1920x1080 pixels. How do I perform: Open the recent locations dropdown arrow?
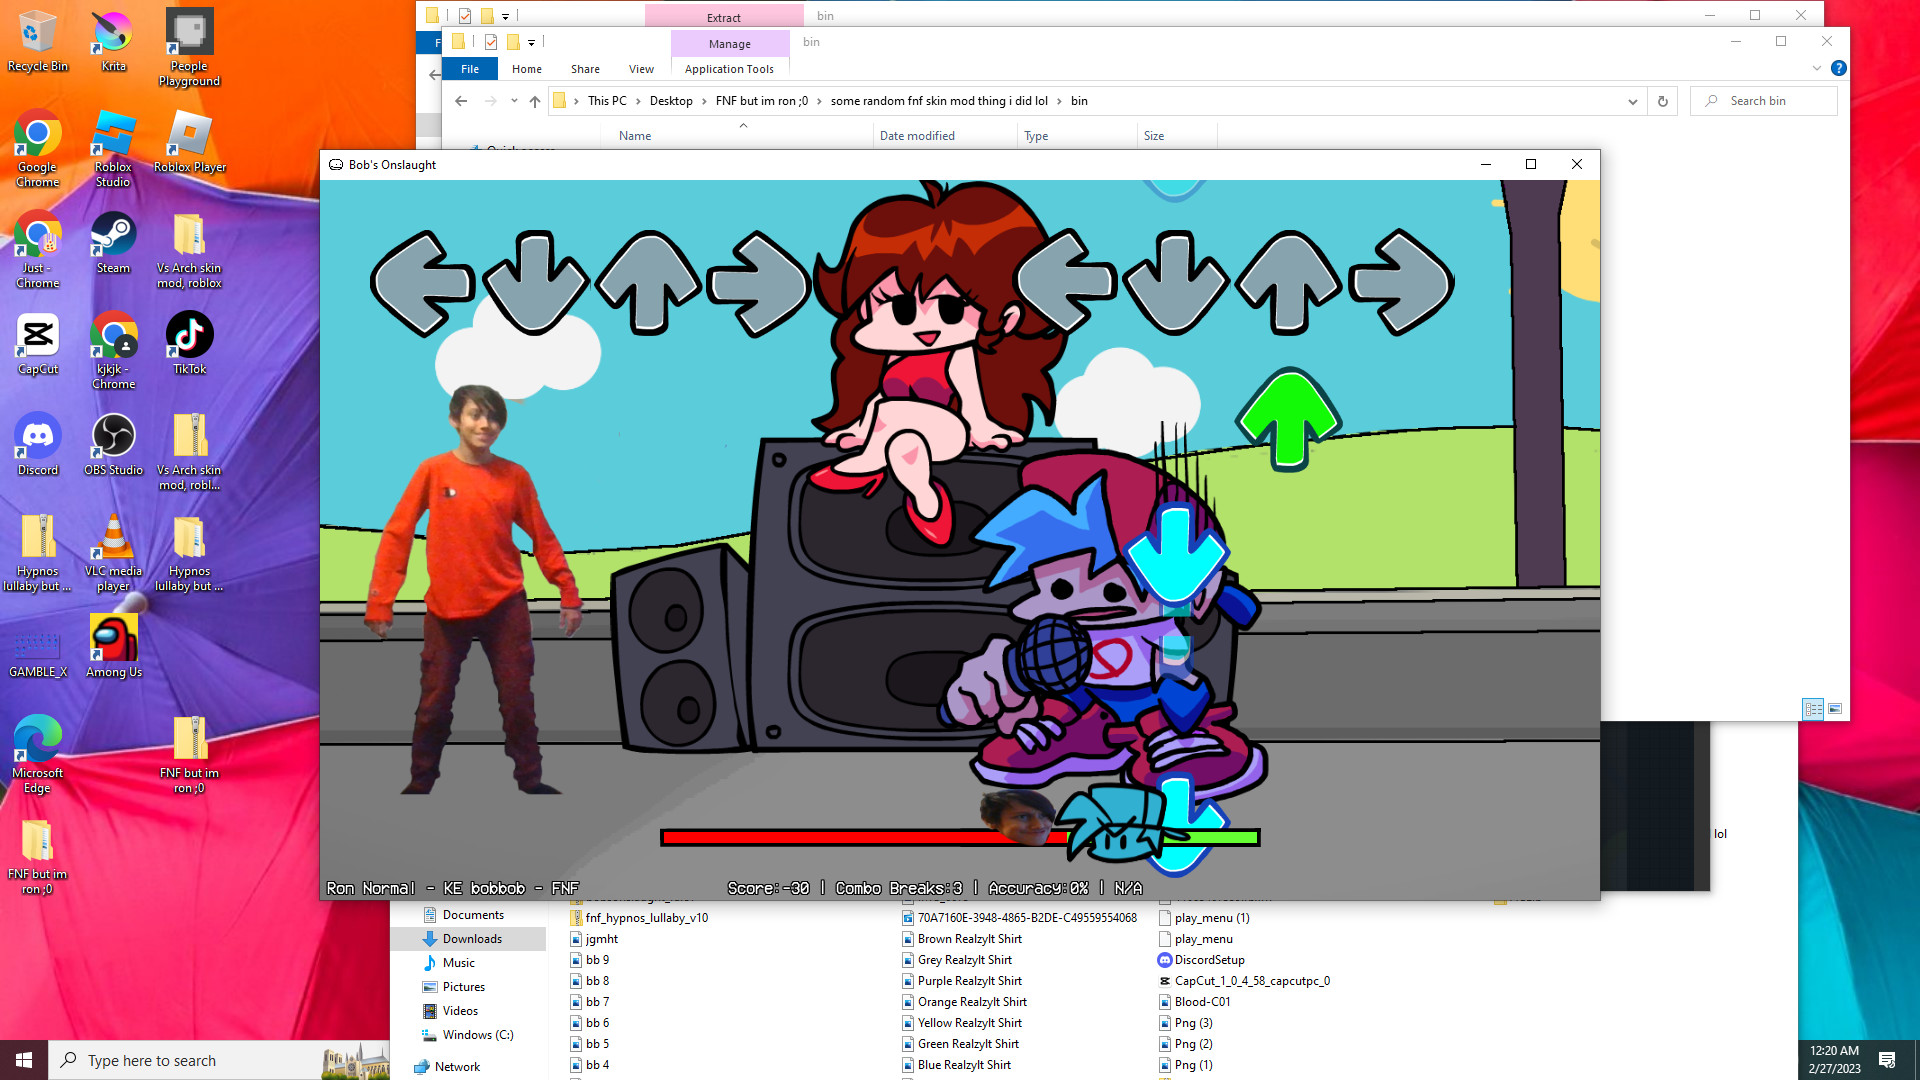pyautogui.click(x=514, y=101)
